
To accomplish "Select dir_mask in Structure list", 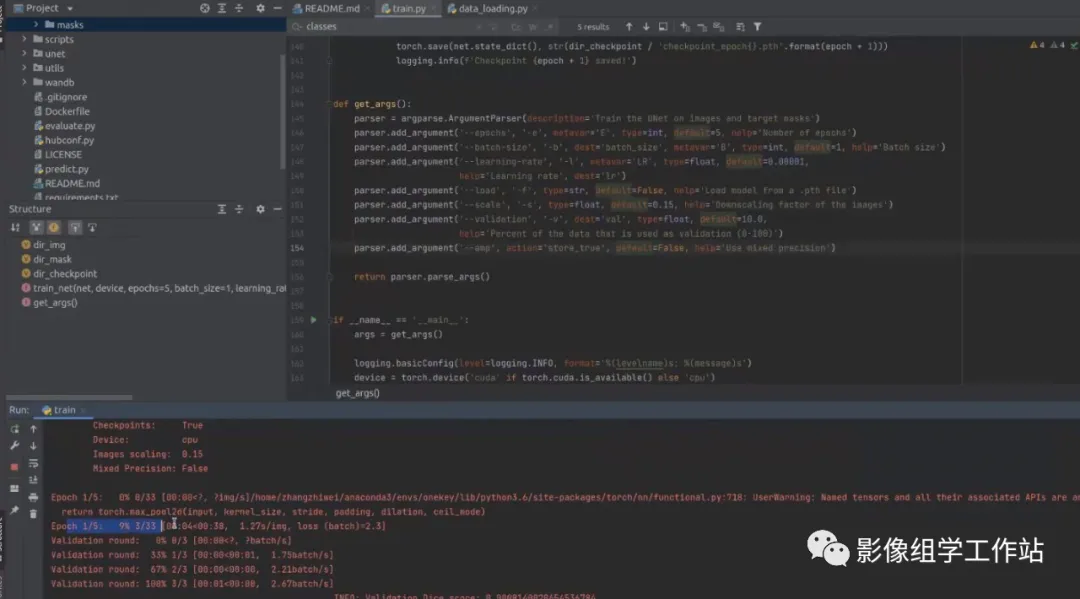I will tap(46, 260).
